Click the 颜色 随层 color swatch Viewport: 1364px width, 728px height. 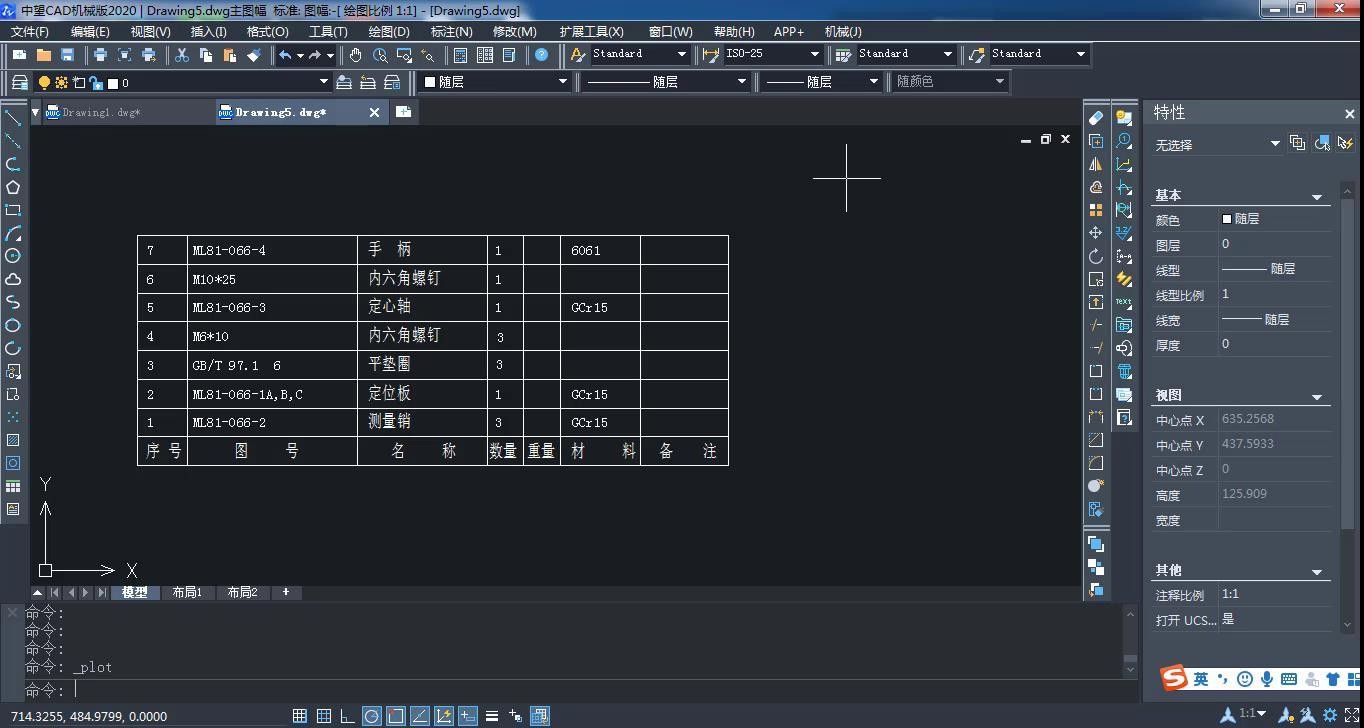[x=1227, y=219]
